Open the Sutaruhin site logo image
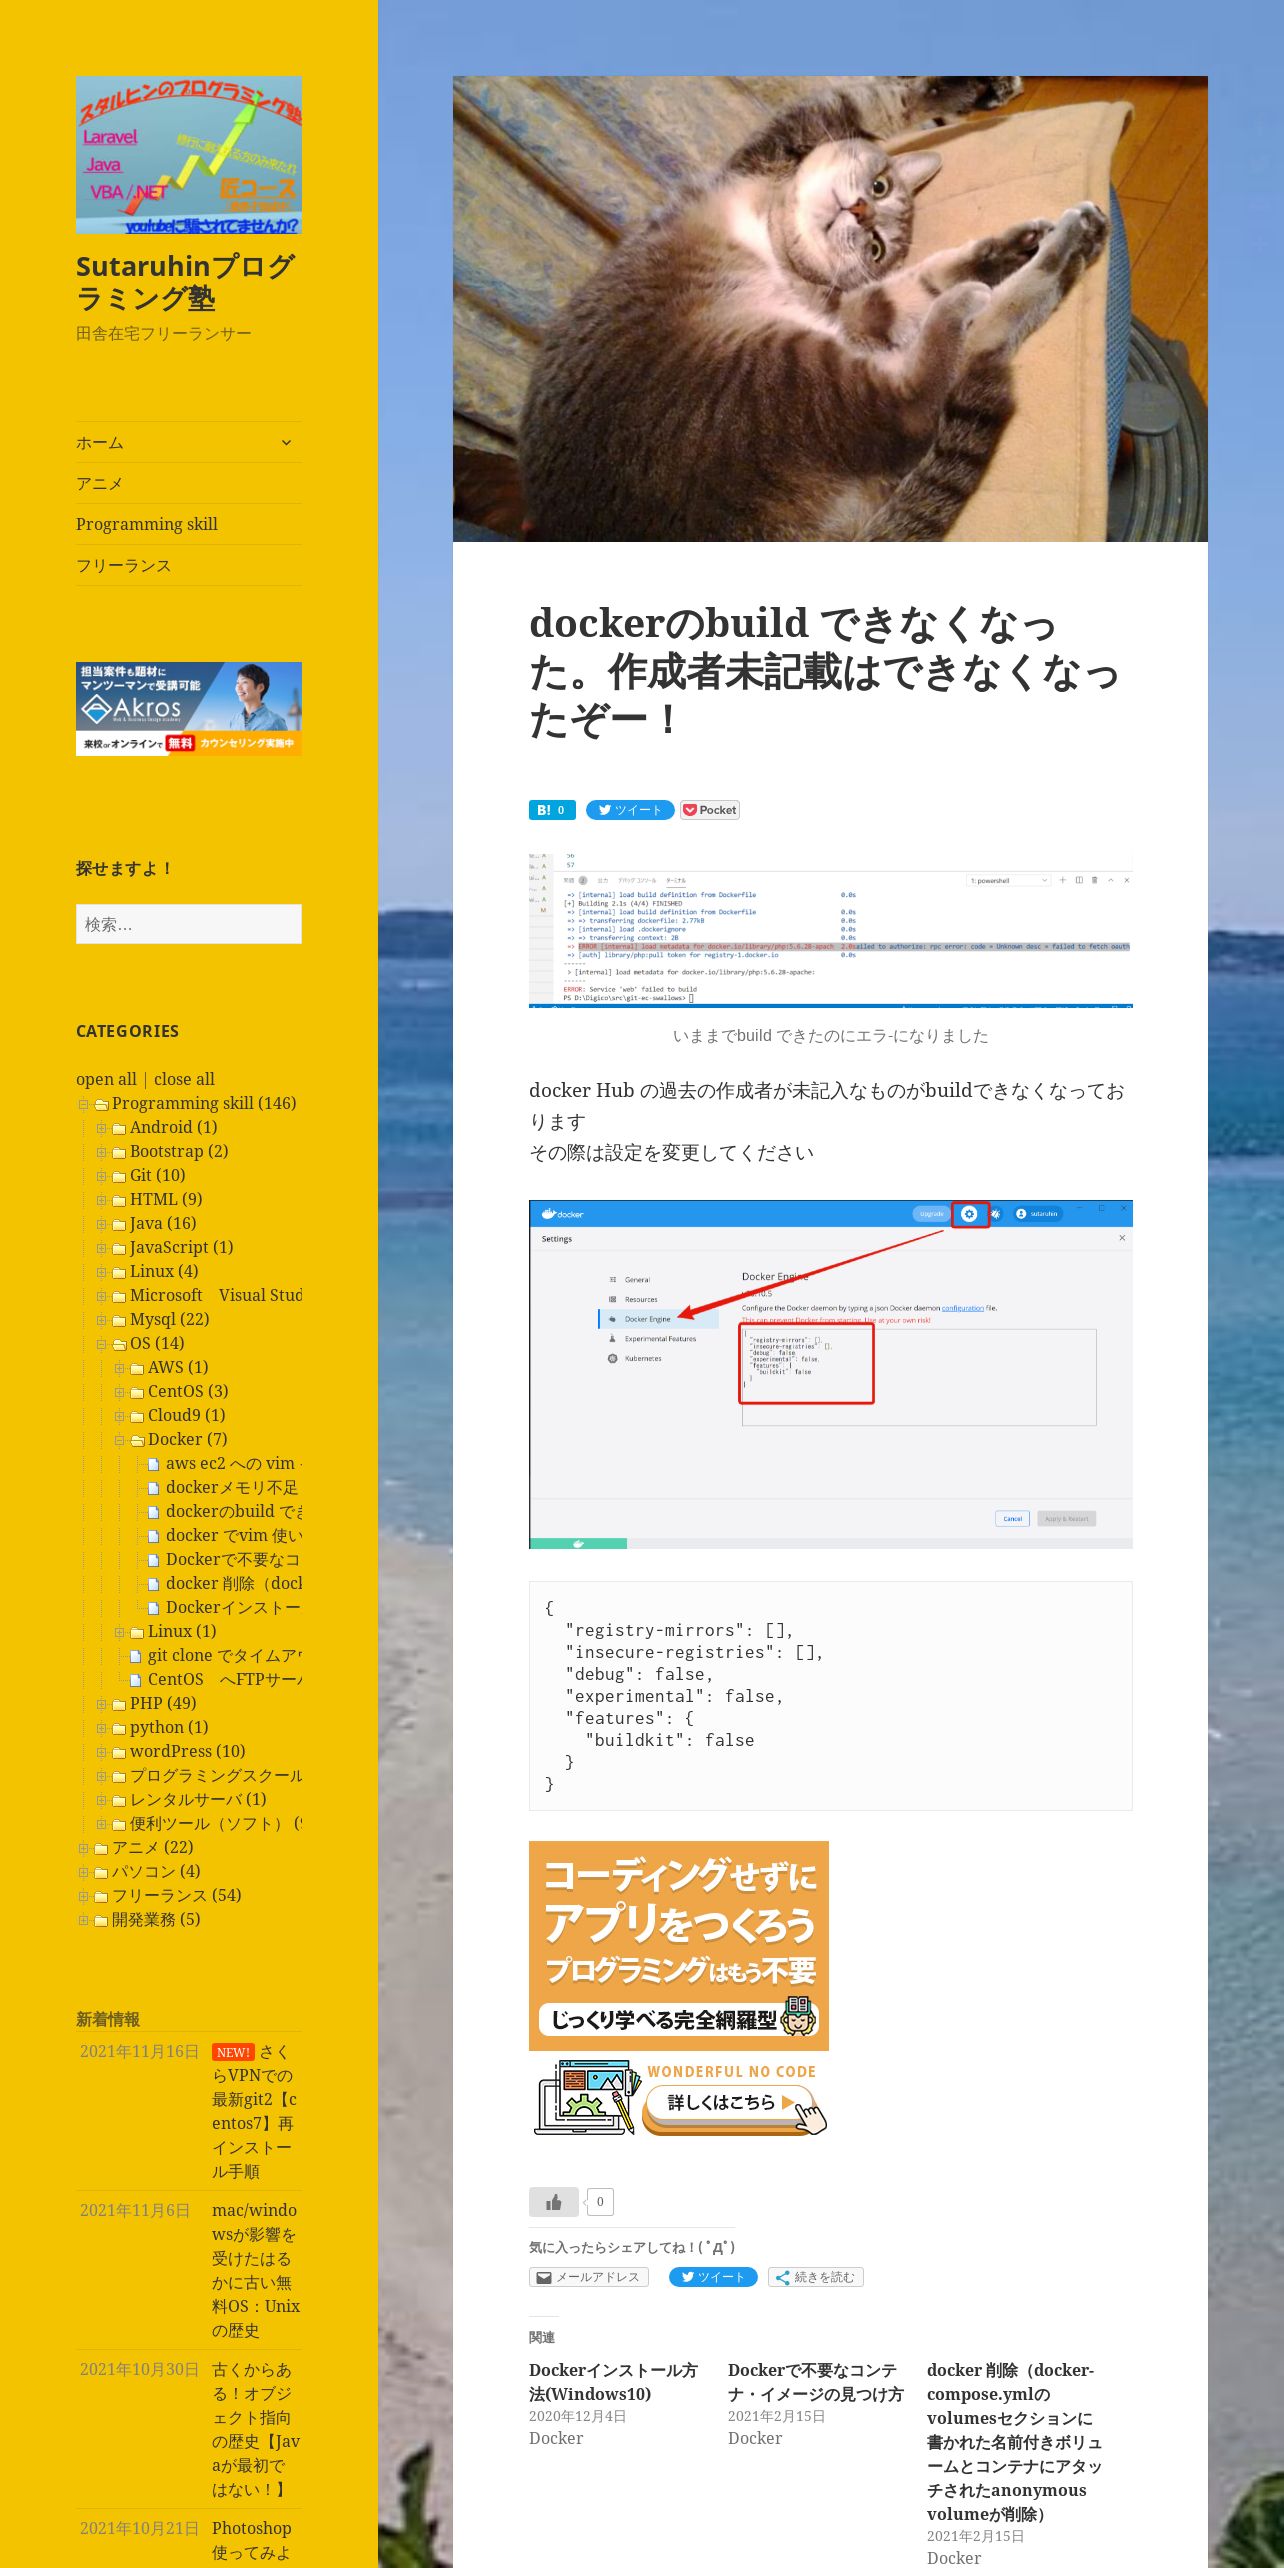The image size is (1284, 2568). pos(189,155)
